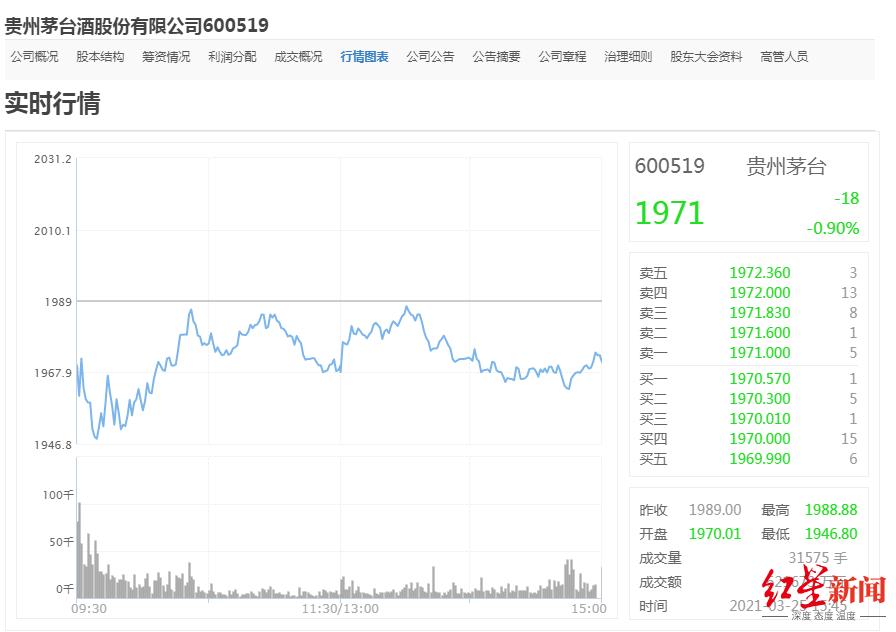
Task: Select 卖三 price 1971.830
Action: (x=759, y=313)
